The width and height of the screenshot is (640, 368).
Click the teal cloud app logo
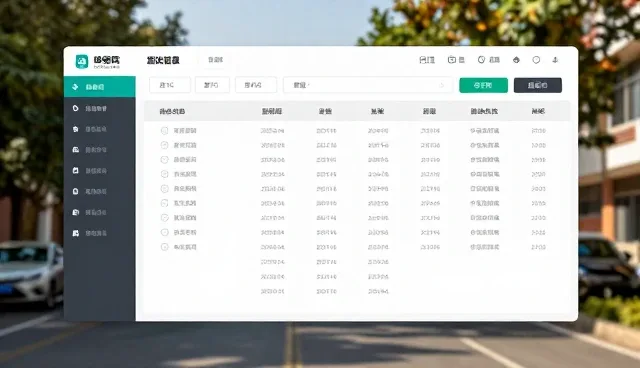click(82, 62)
